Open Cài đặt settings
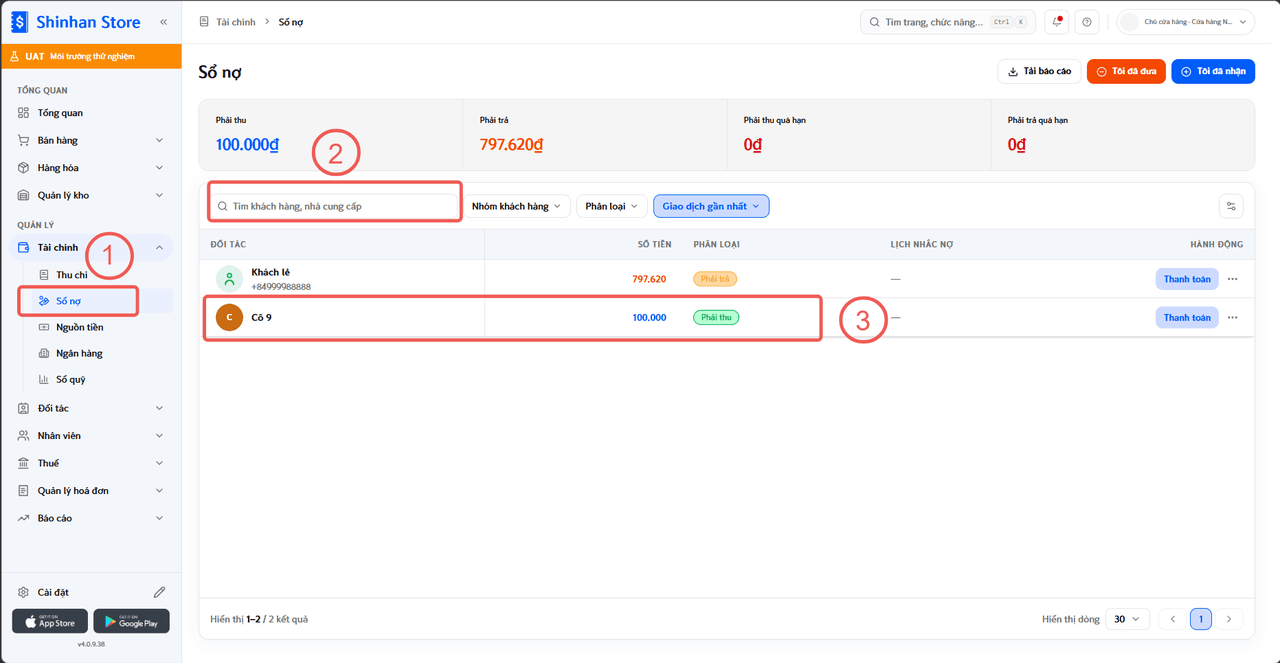 point(54,592)
